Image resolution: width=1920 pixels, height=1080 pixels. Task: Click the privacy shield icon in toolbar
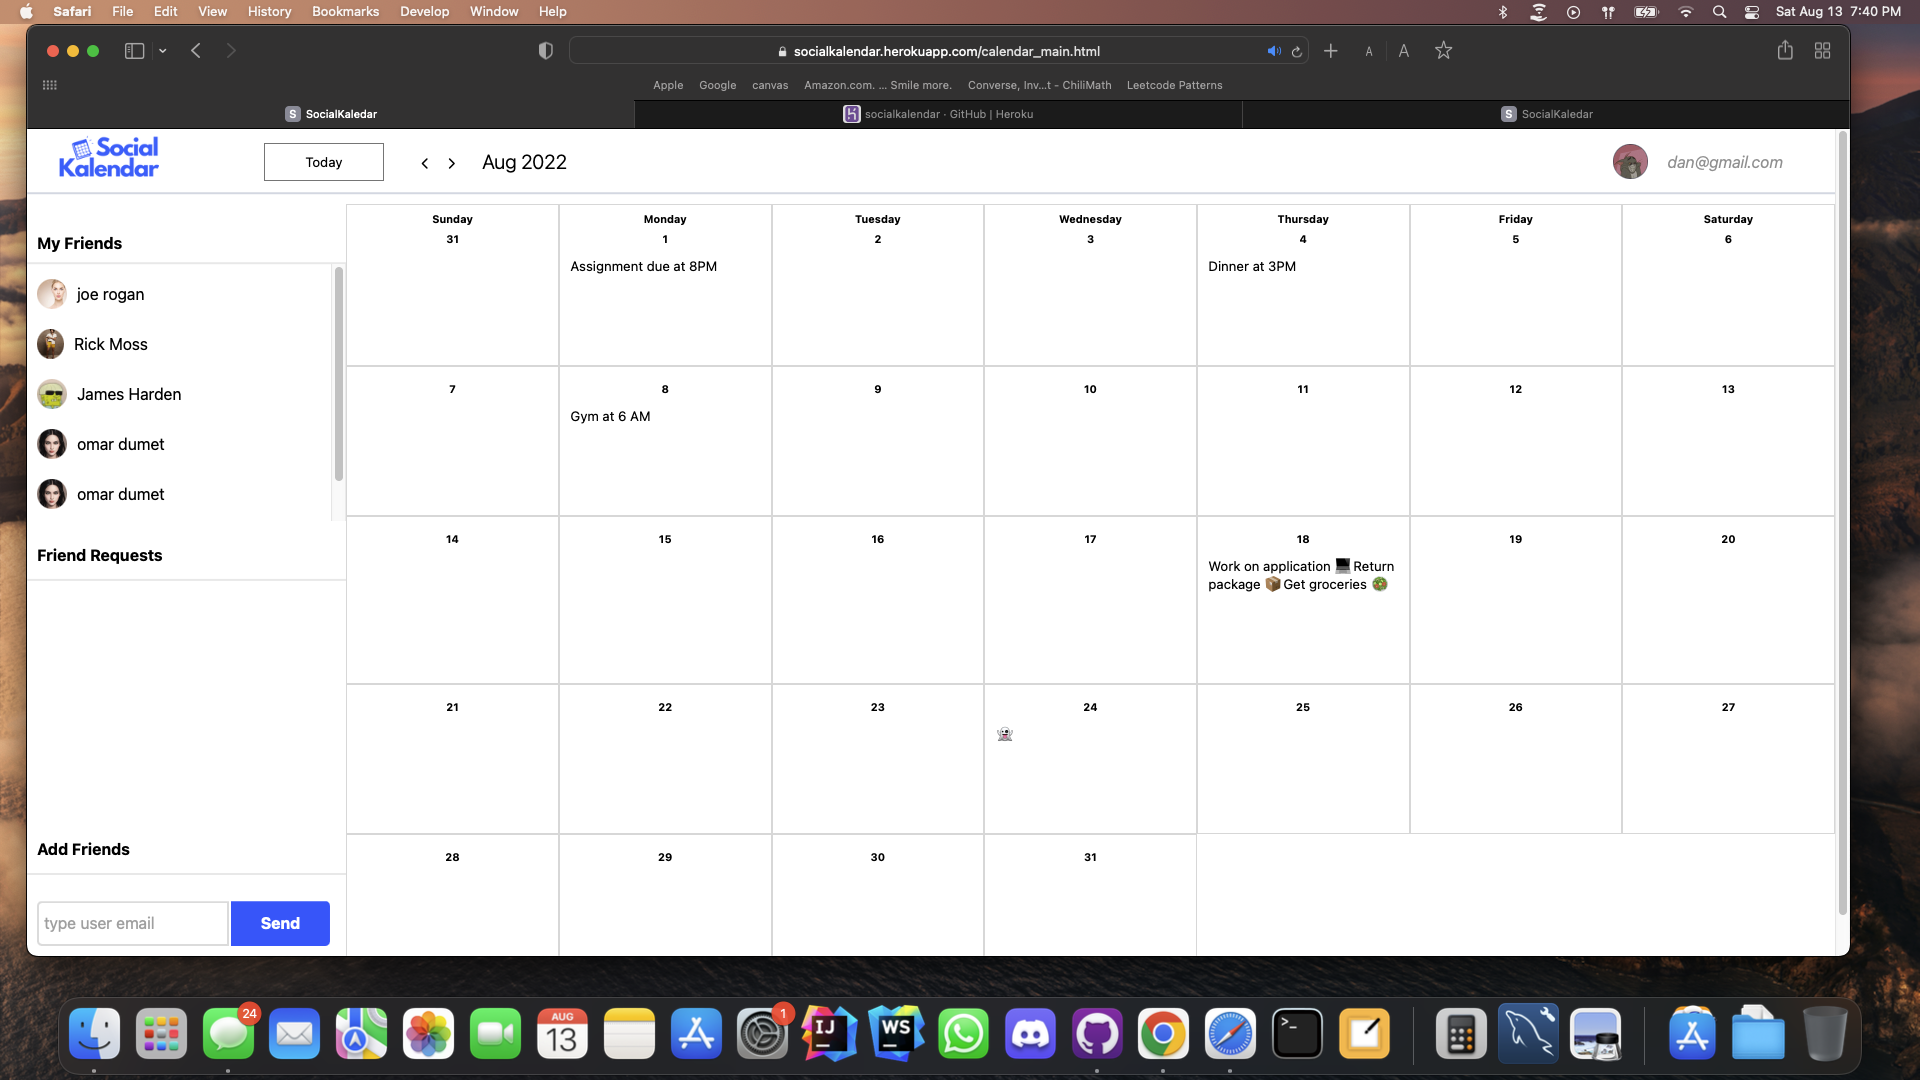546,50
